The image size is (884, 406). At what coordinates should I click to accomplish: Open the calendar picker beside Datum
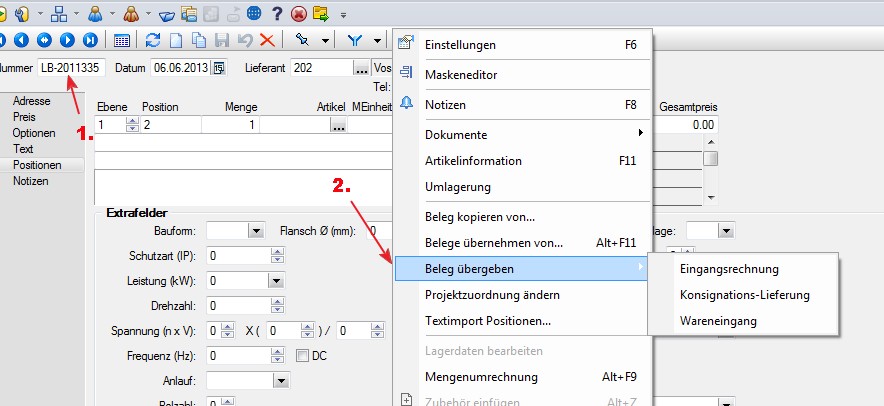coord(219,68)
